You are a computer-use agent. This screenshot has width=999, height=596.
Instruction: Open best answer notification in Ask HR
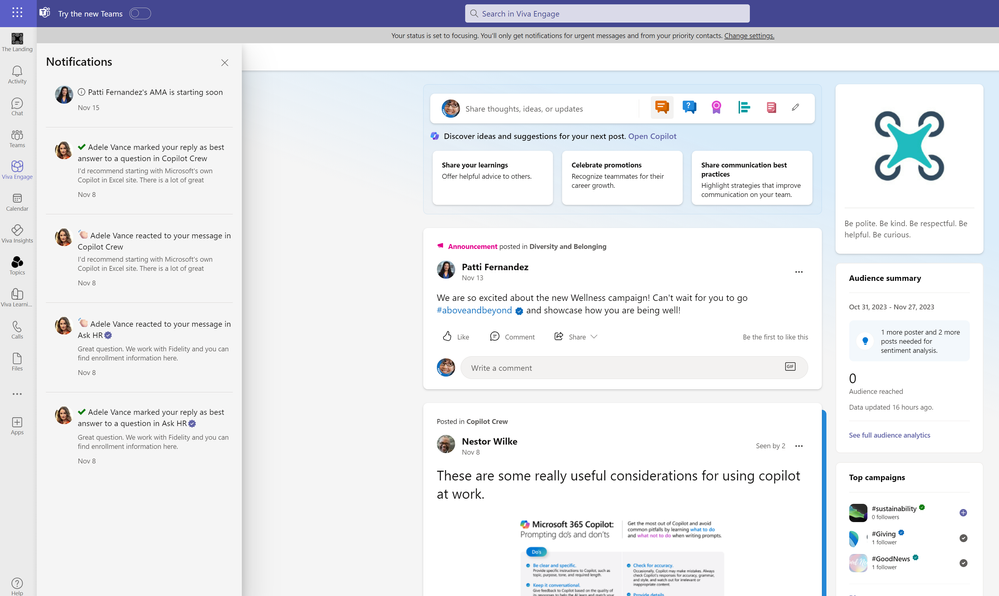coord(140,436)
